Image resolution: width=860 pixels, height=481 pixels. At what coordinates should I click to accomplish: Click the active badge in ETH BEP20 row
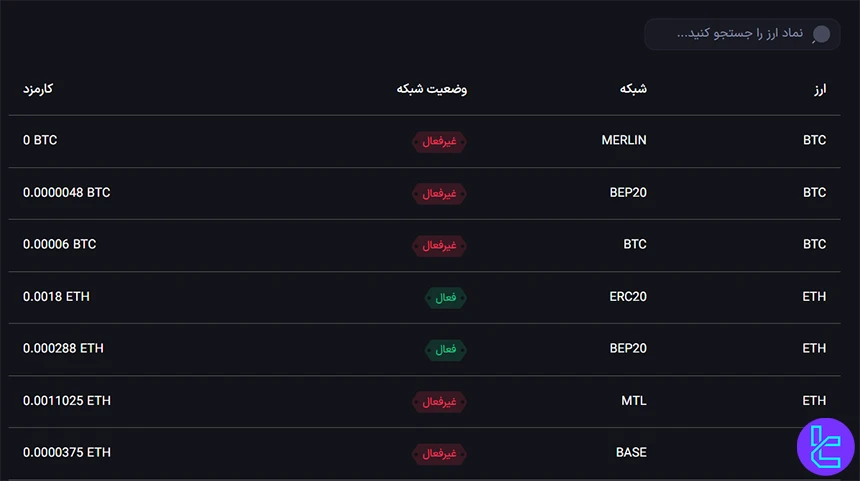(446, 349)
